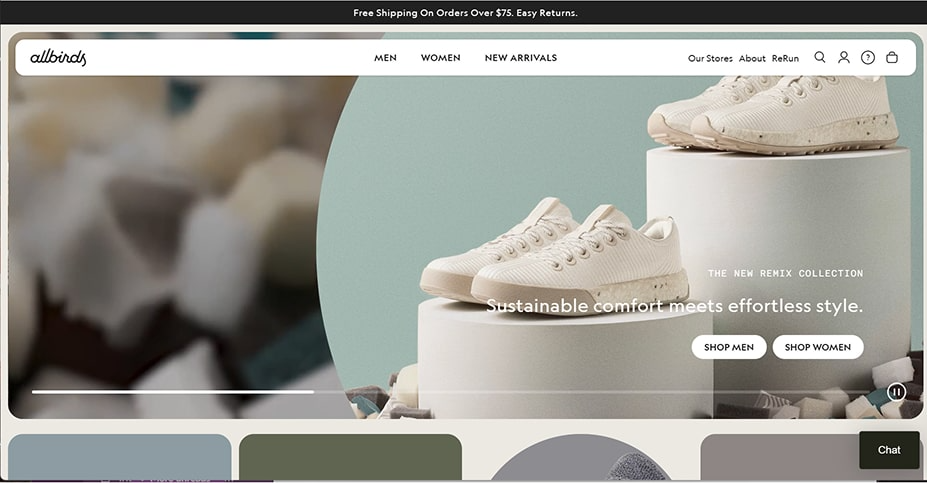Open the MEN menu

tap(385, 58)
